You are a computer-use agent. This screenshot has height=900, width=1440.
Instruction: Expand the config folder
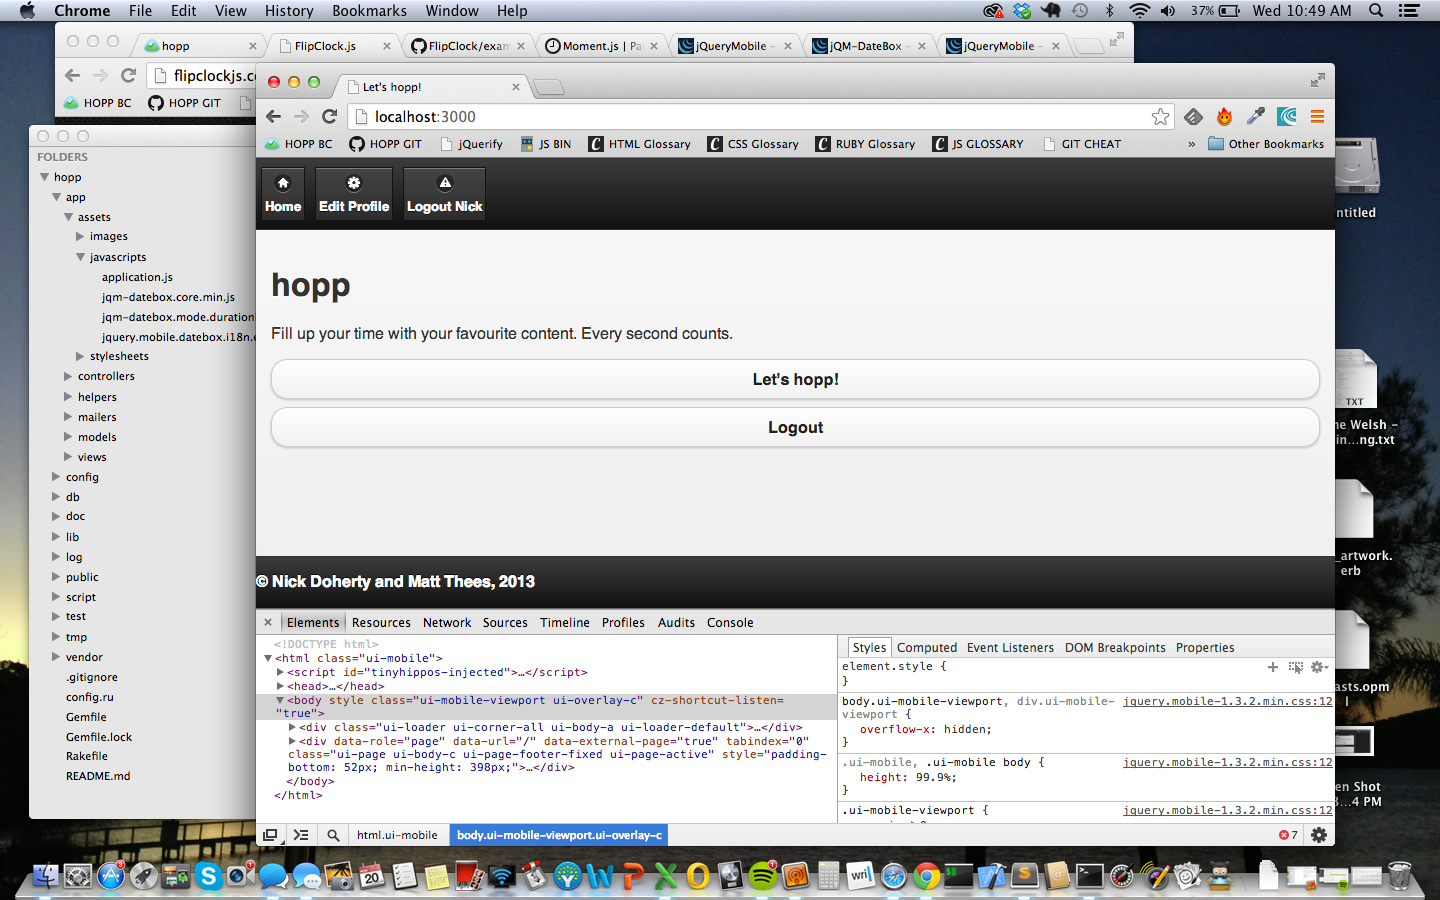click(56, 477)
